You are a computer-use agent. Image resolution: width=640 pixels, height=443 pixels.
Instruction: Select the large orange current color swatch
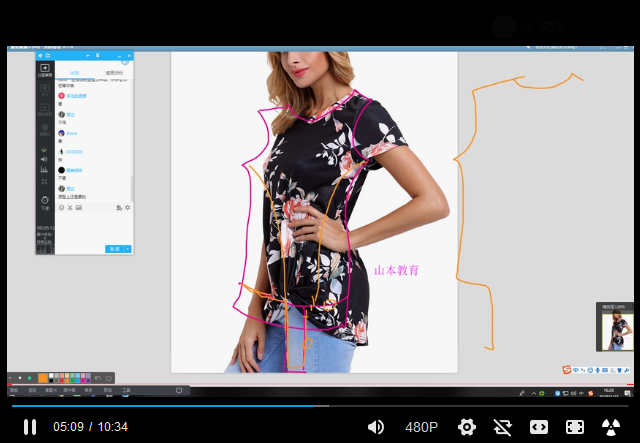click(43, 378)
